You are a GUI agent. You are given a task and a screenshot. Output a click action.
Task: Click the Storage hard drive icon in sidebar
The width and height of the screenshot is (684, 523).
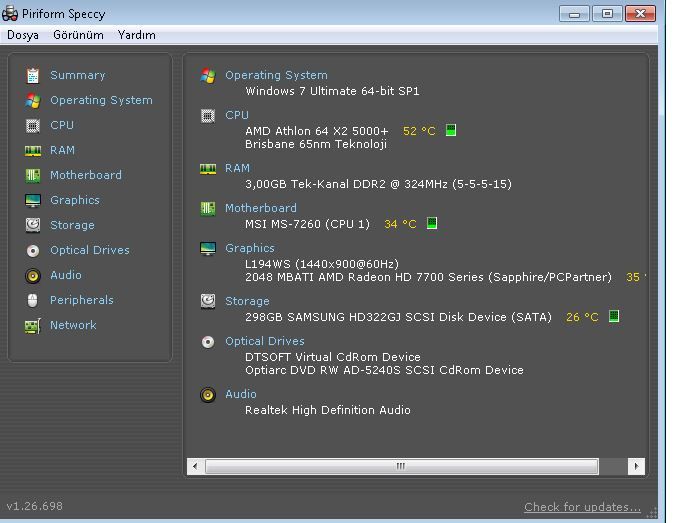[x=33, y=225]
